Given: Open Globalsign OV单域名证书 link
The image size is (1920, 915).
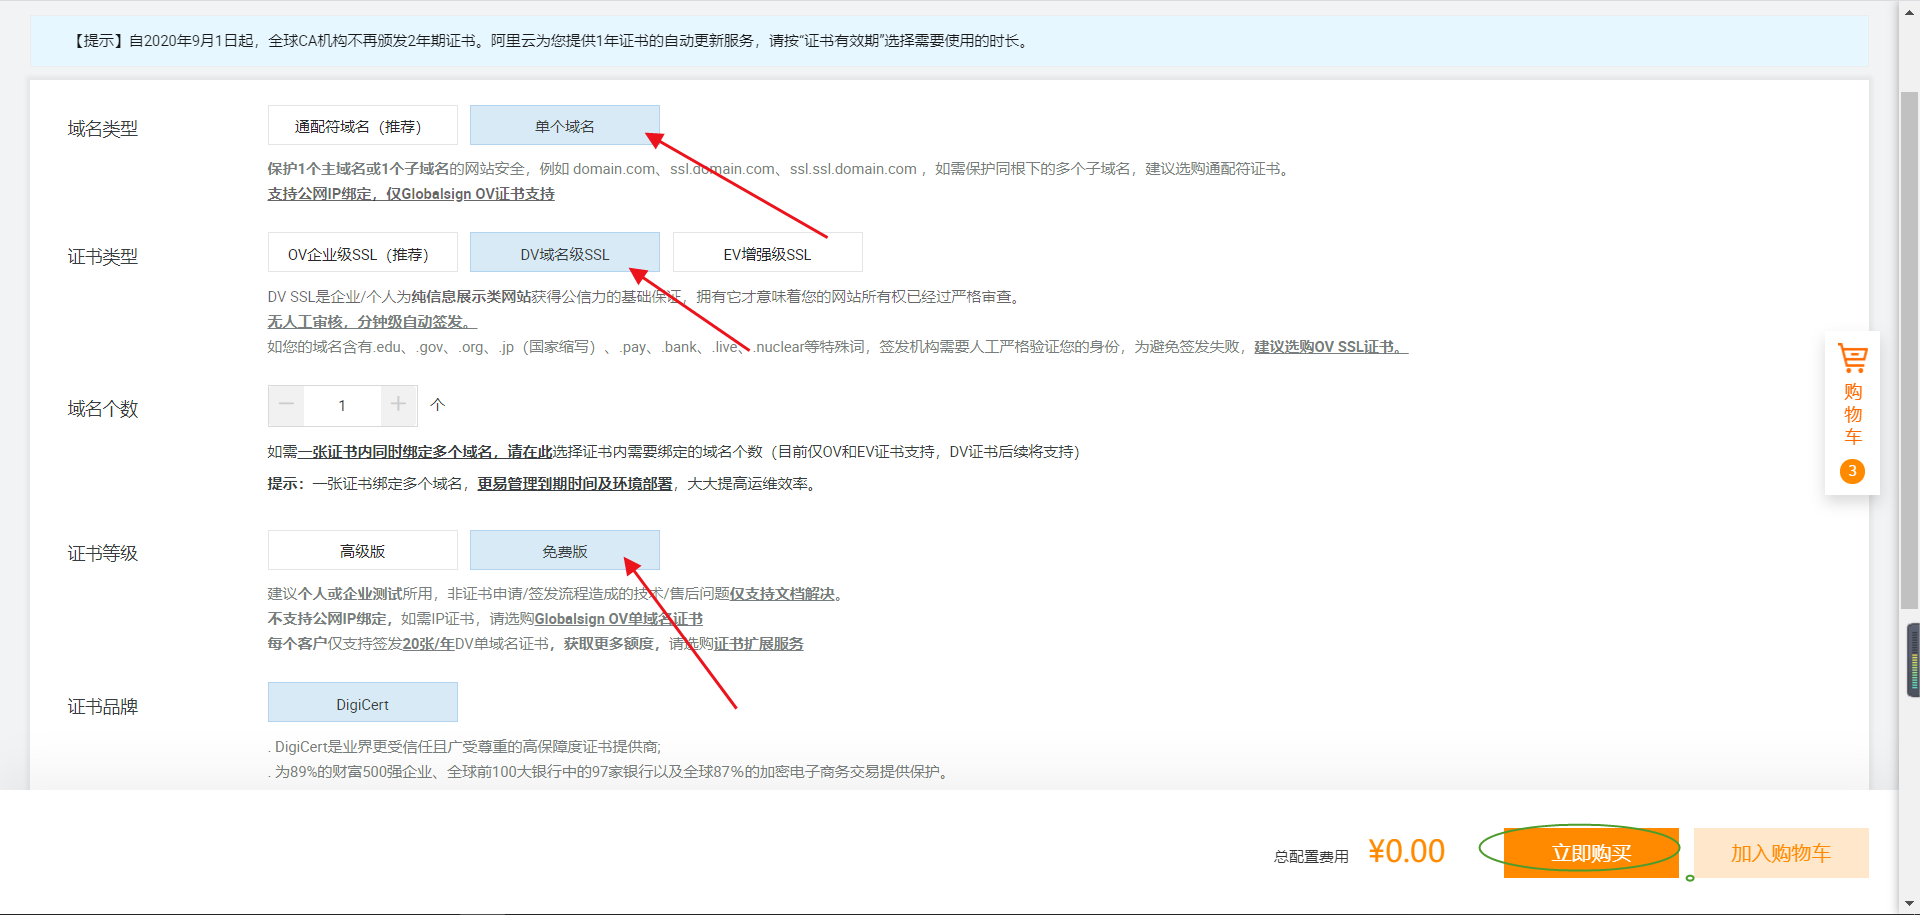Looking at the screenshot, I should (x=618, y=619).
